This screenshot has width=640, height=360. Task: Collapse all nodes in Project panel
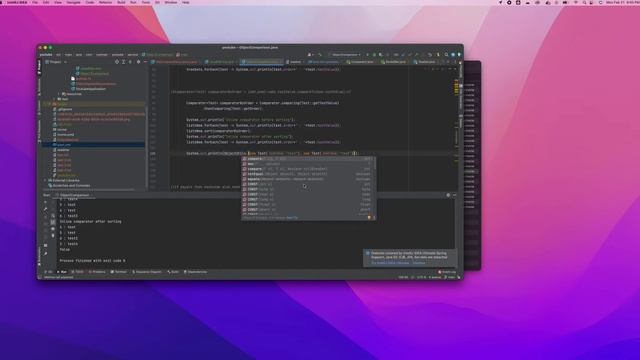(131, 62)
